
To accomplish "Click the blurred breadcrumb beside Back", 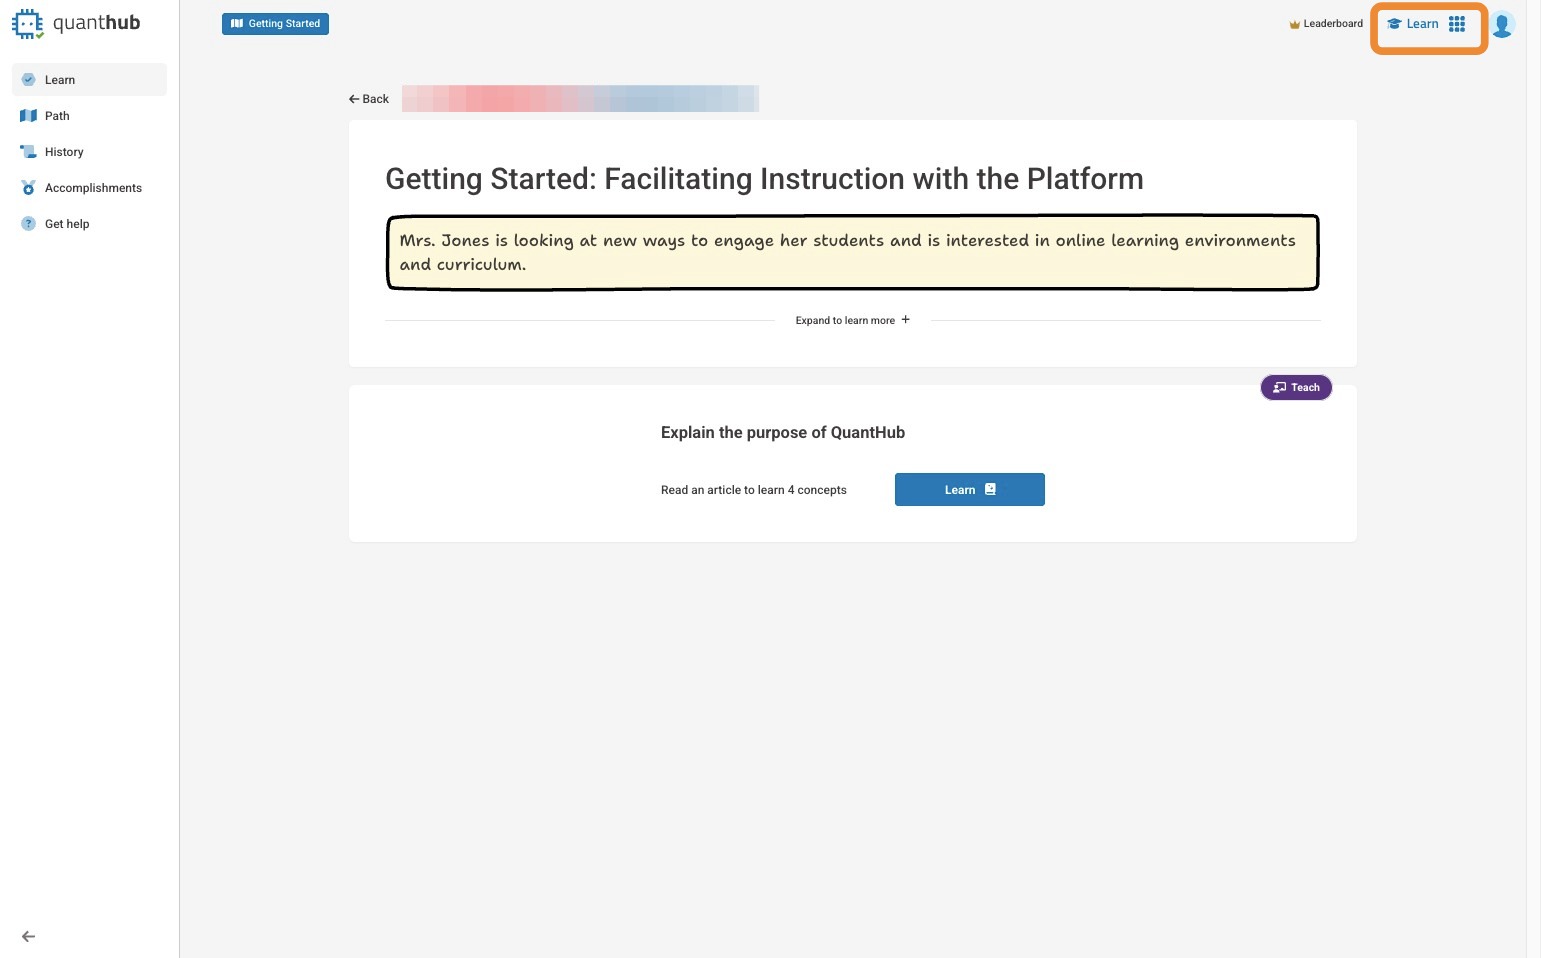I will 580,99.
